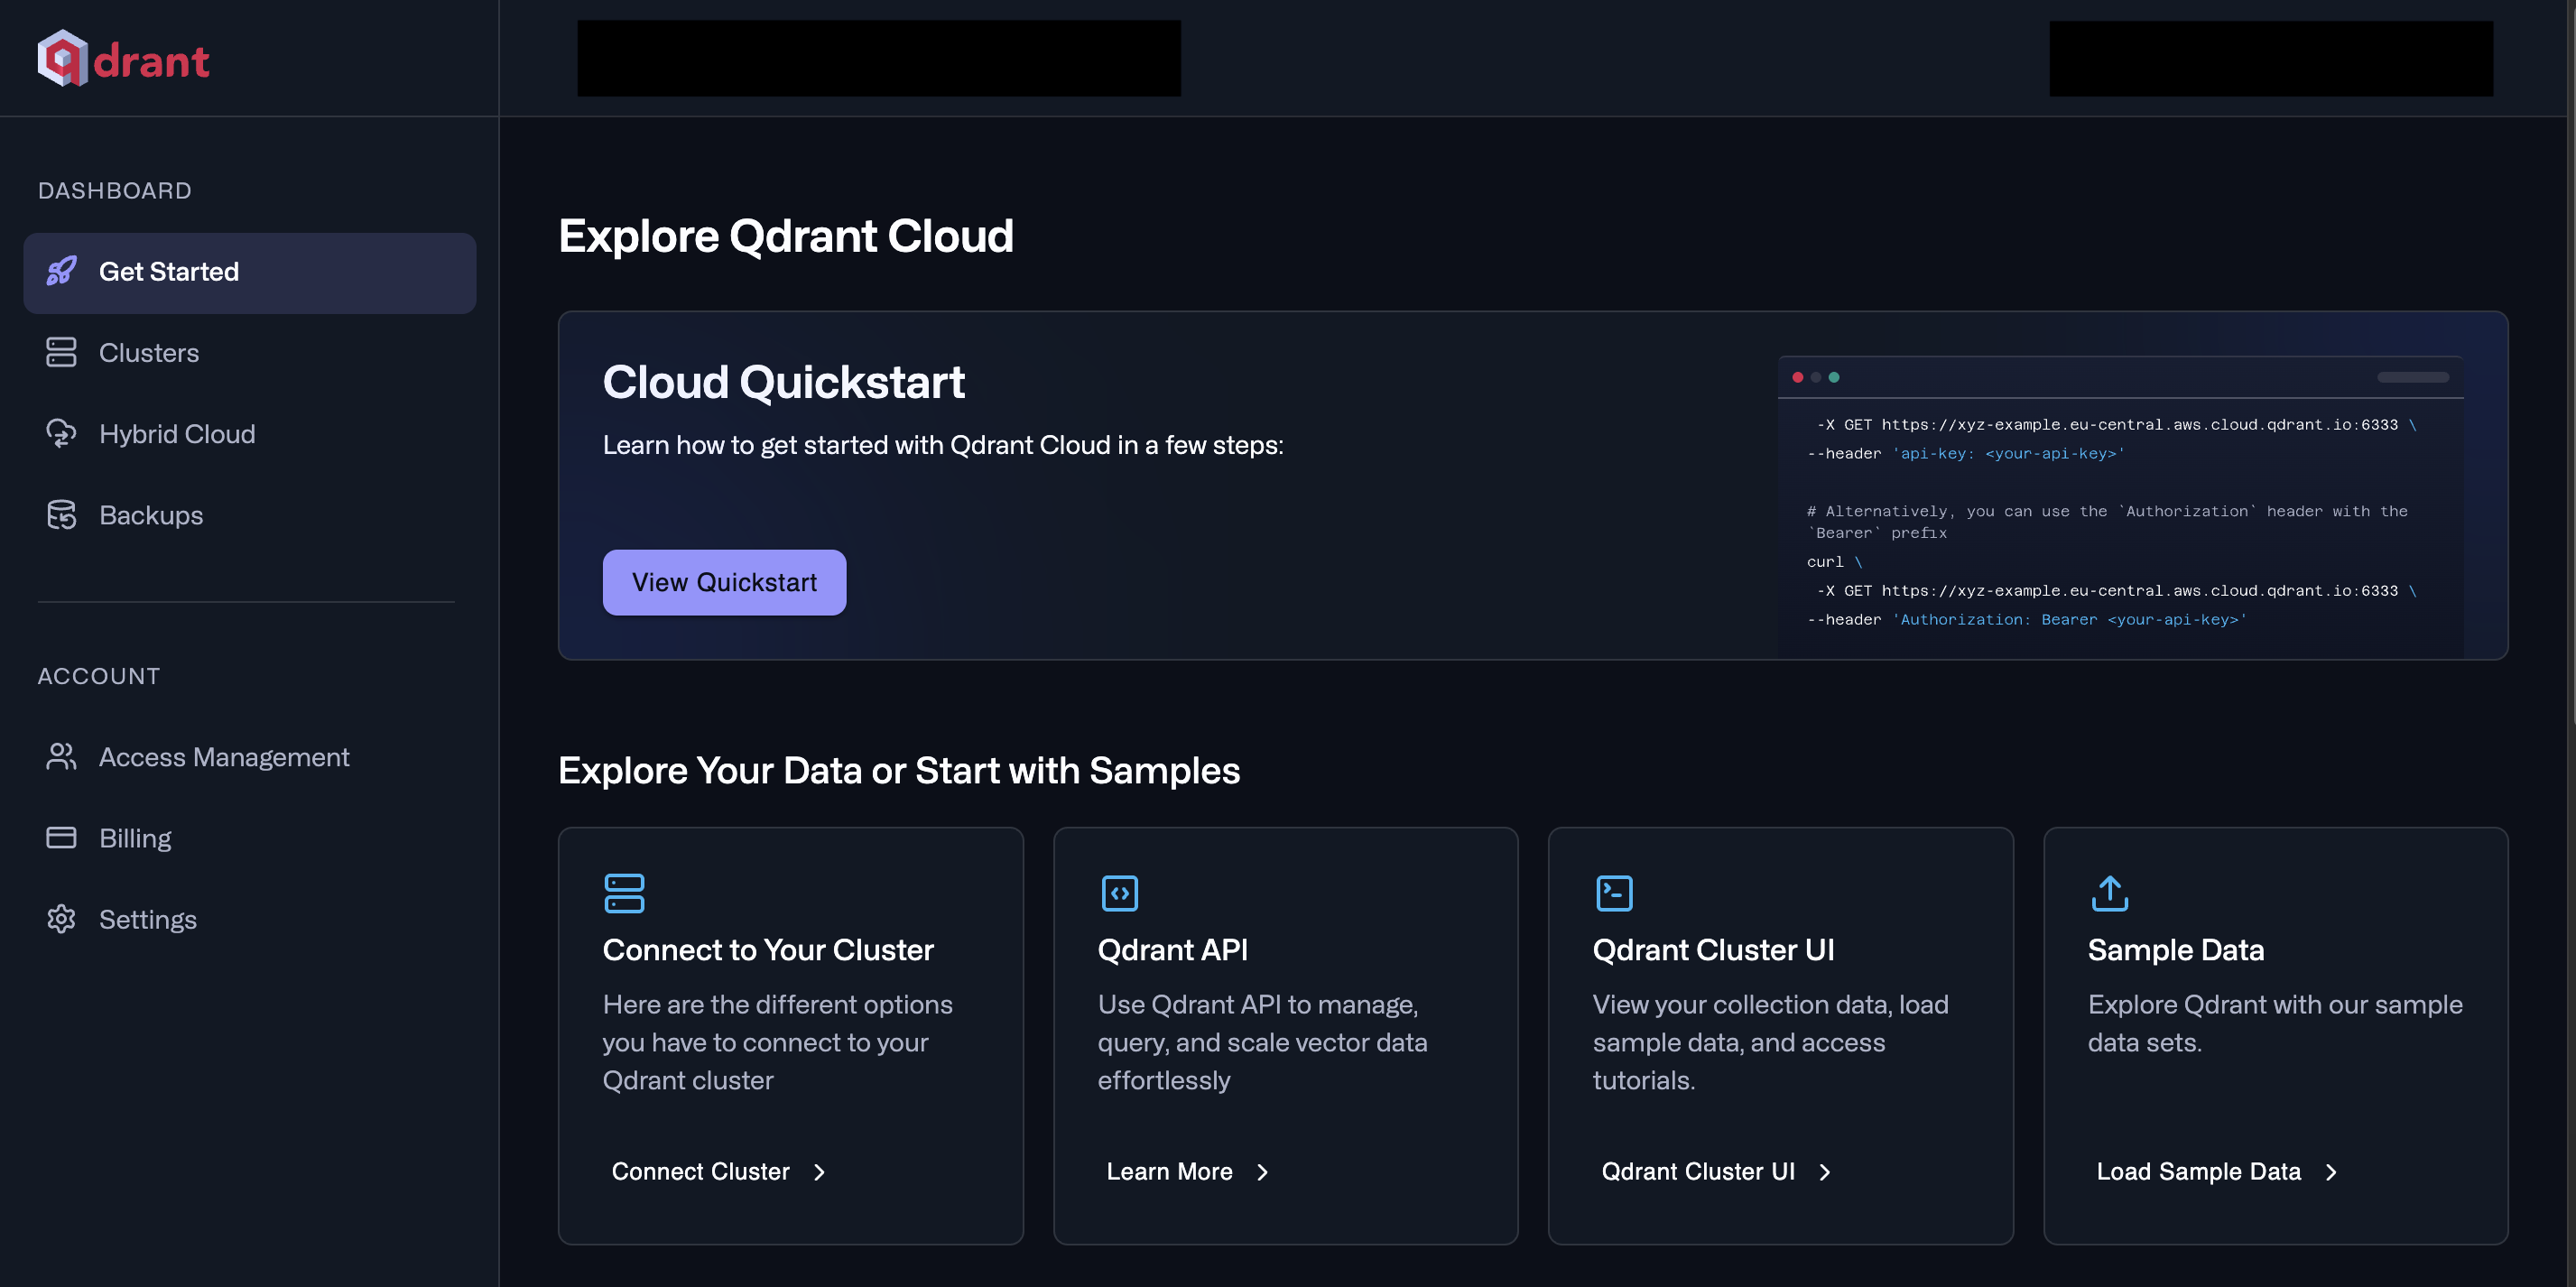Click the Settings gear icon
Image resolution: width=2576 pixels, height=1287 pixels.
[x=61, y=919]
